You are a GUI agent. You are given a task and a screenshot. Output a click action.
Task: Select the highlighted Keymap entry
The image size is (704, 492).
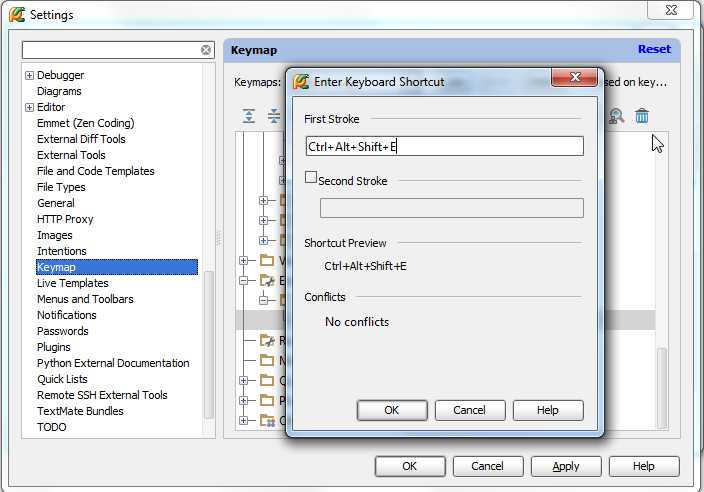coord(117,267)
